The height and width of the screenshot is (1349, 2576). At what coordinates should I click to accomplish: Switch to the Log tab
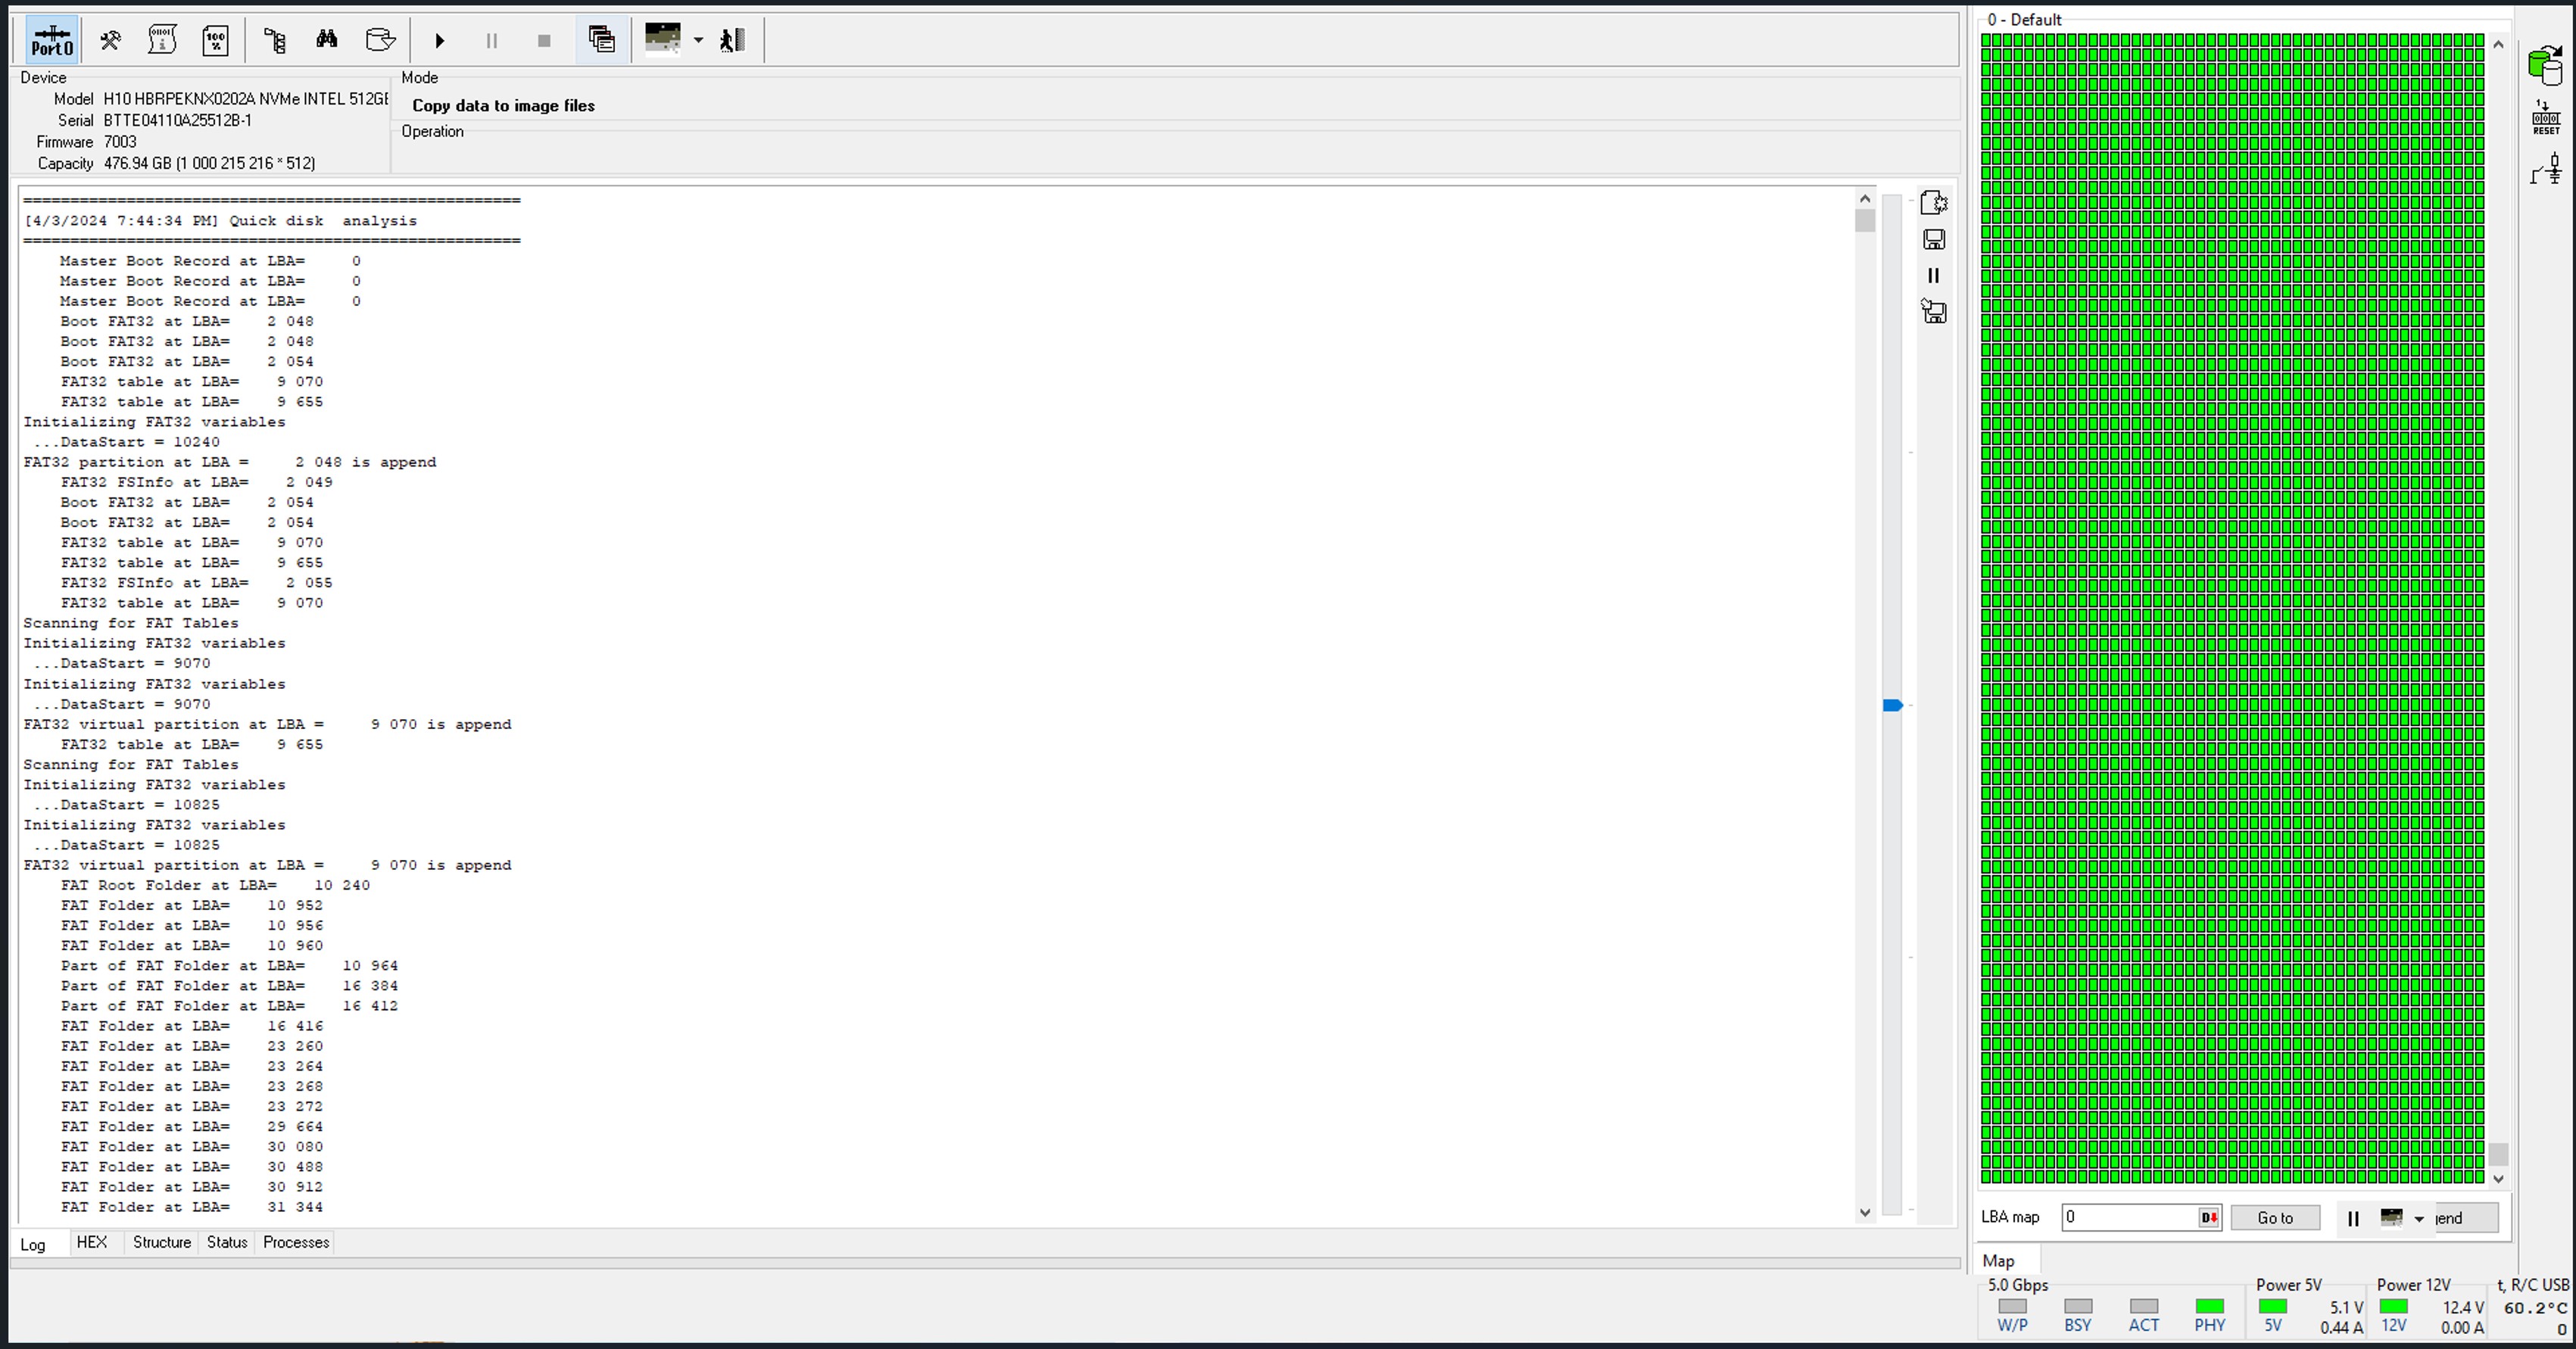coord(33,1244)
